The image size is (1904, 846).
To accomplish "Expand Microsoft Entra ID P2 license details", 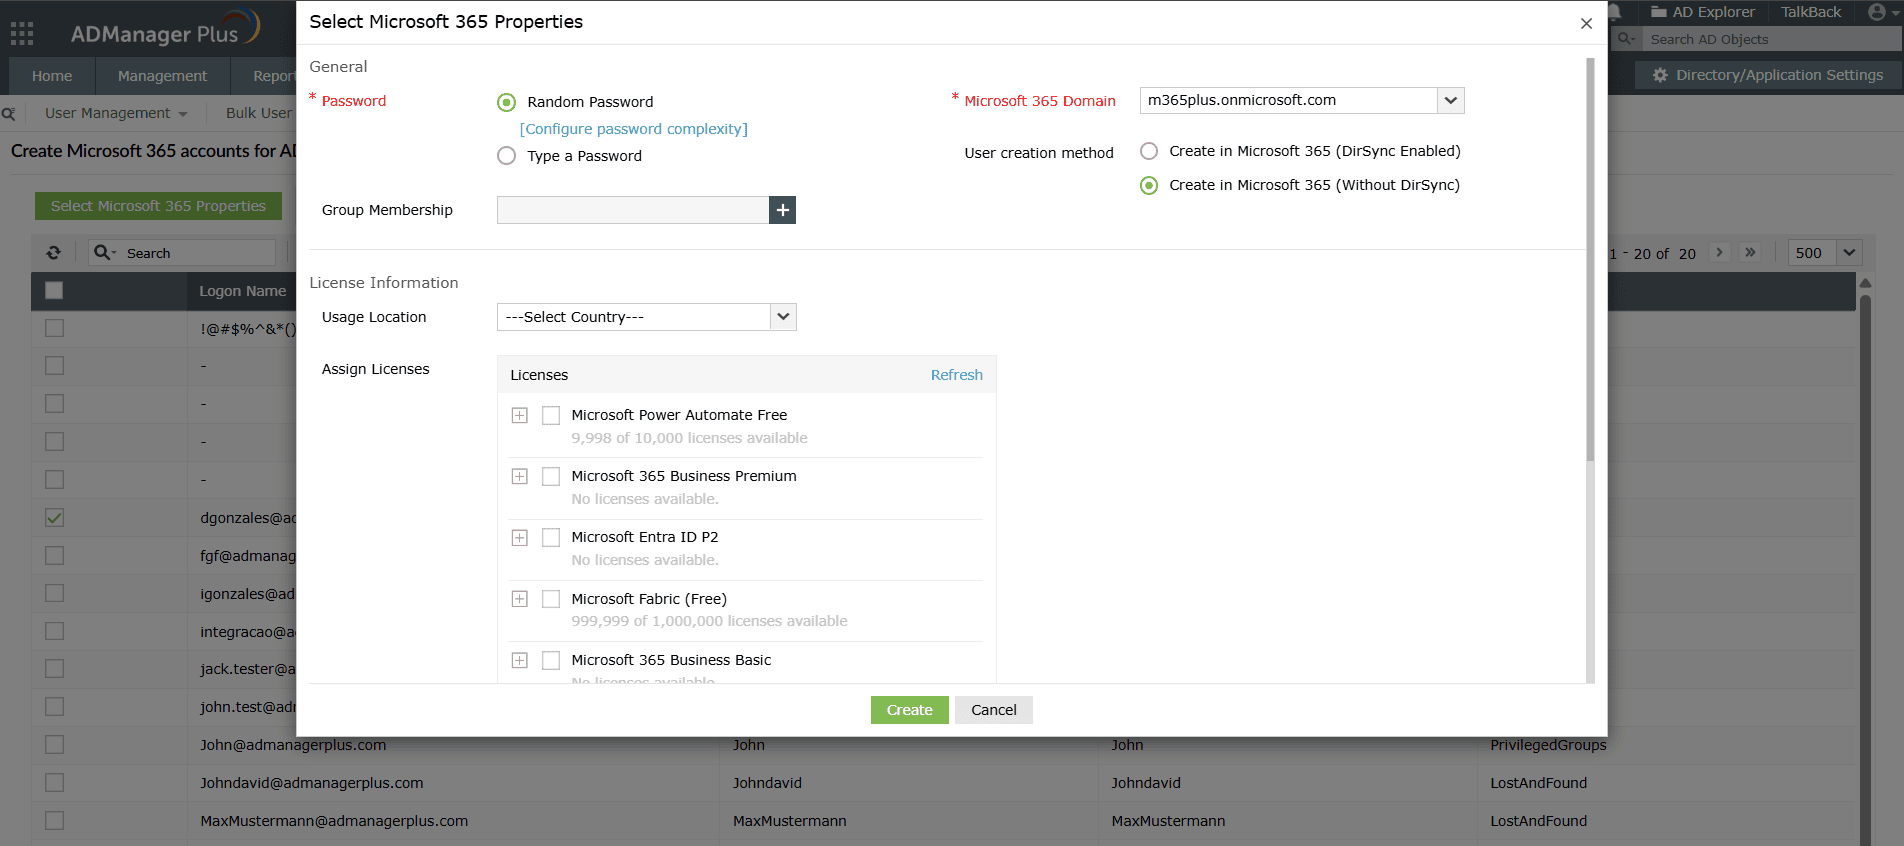I will pyautogui.click(x=519, y=537).
